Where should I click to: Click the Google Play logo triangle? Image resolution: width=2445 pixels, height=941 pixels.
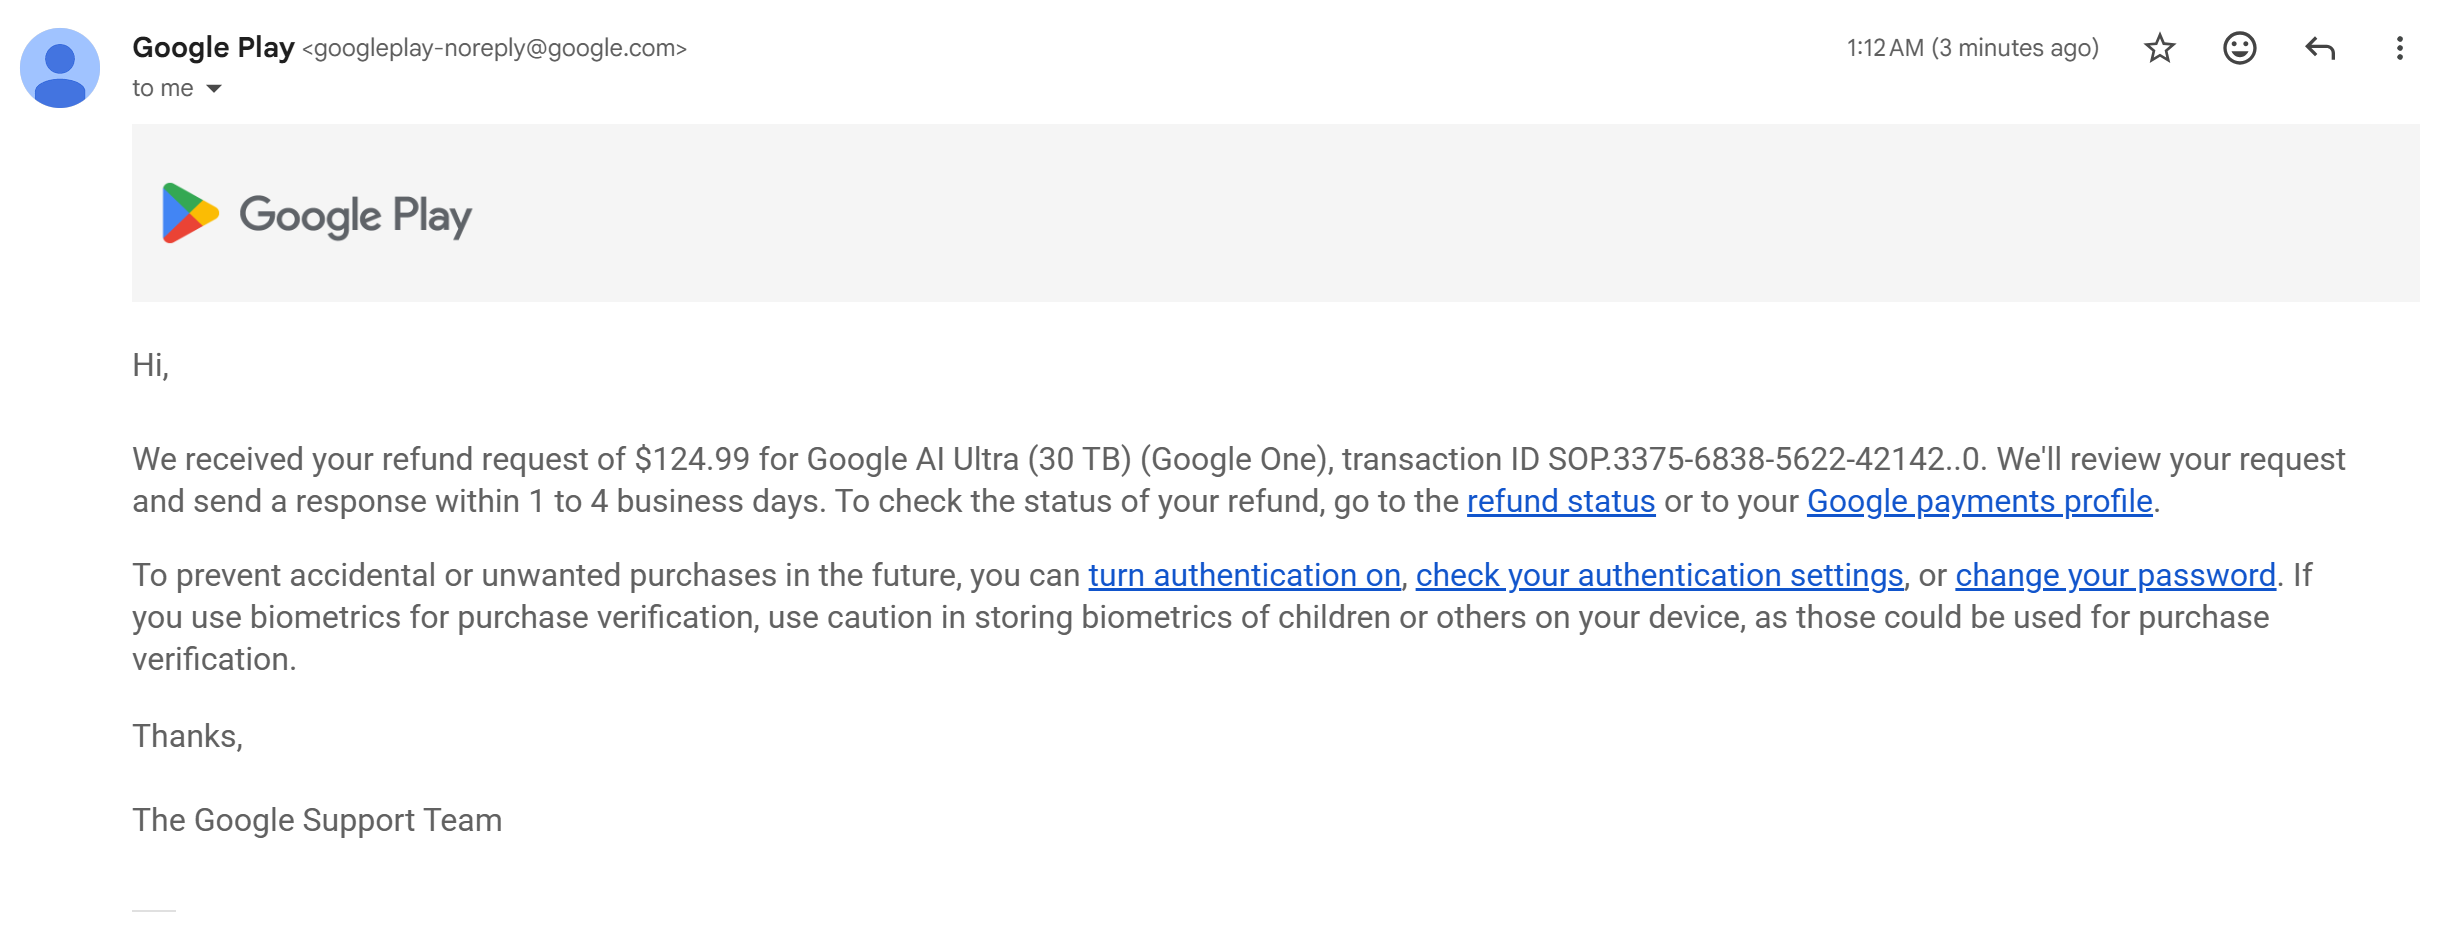tap(190, 213)
